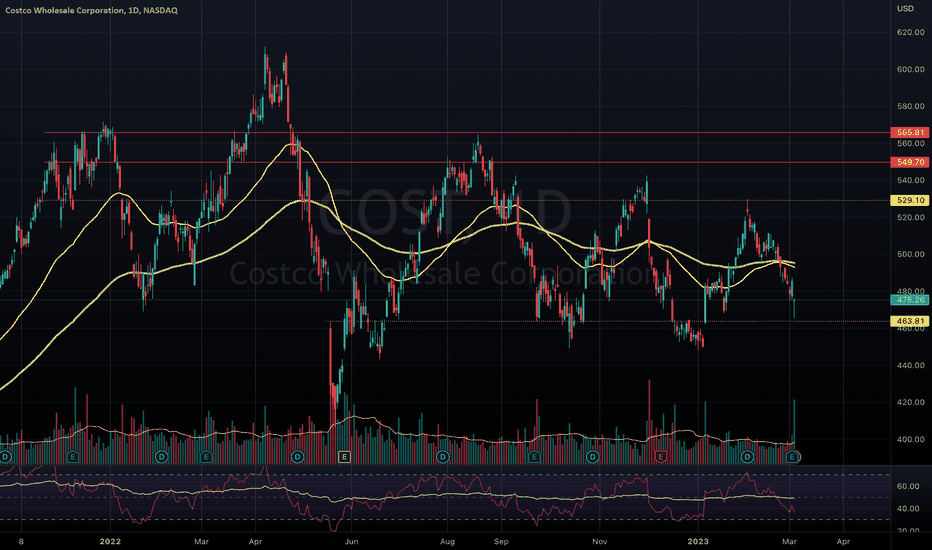Select the upper red horizontal line at 565.91
This screenshot has height=550, width=932.
(467, 132)
